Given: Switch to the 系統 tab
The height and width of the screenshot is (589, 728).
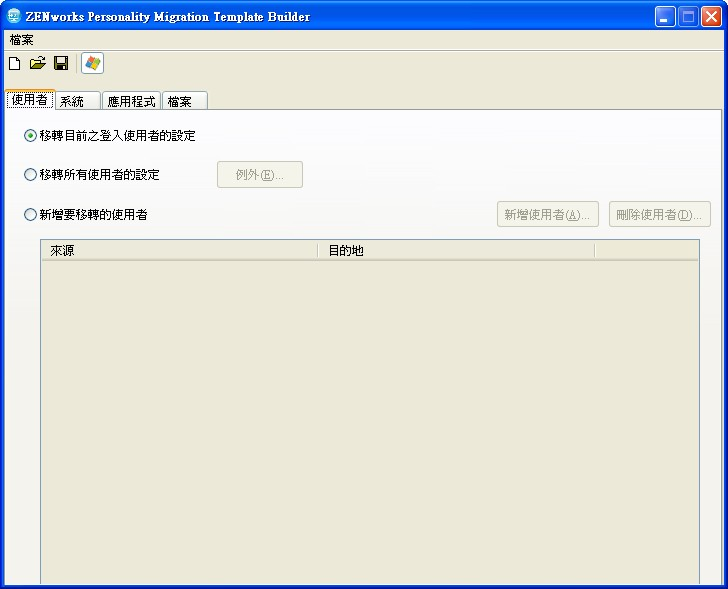Looking at the screenshot, I should 78,101.
